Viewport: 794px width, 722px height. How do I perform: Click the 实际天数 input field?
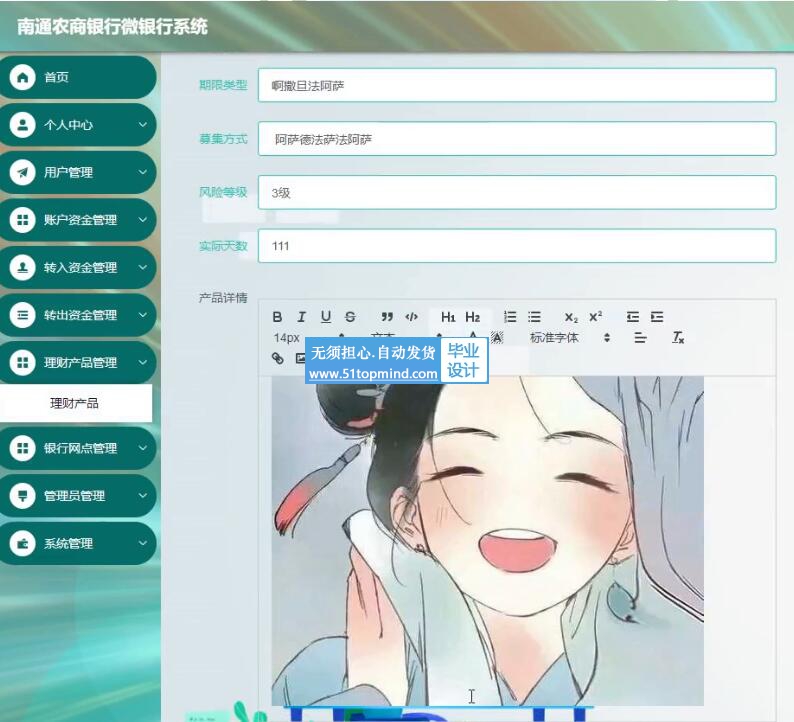point(517,246)
